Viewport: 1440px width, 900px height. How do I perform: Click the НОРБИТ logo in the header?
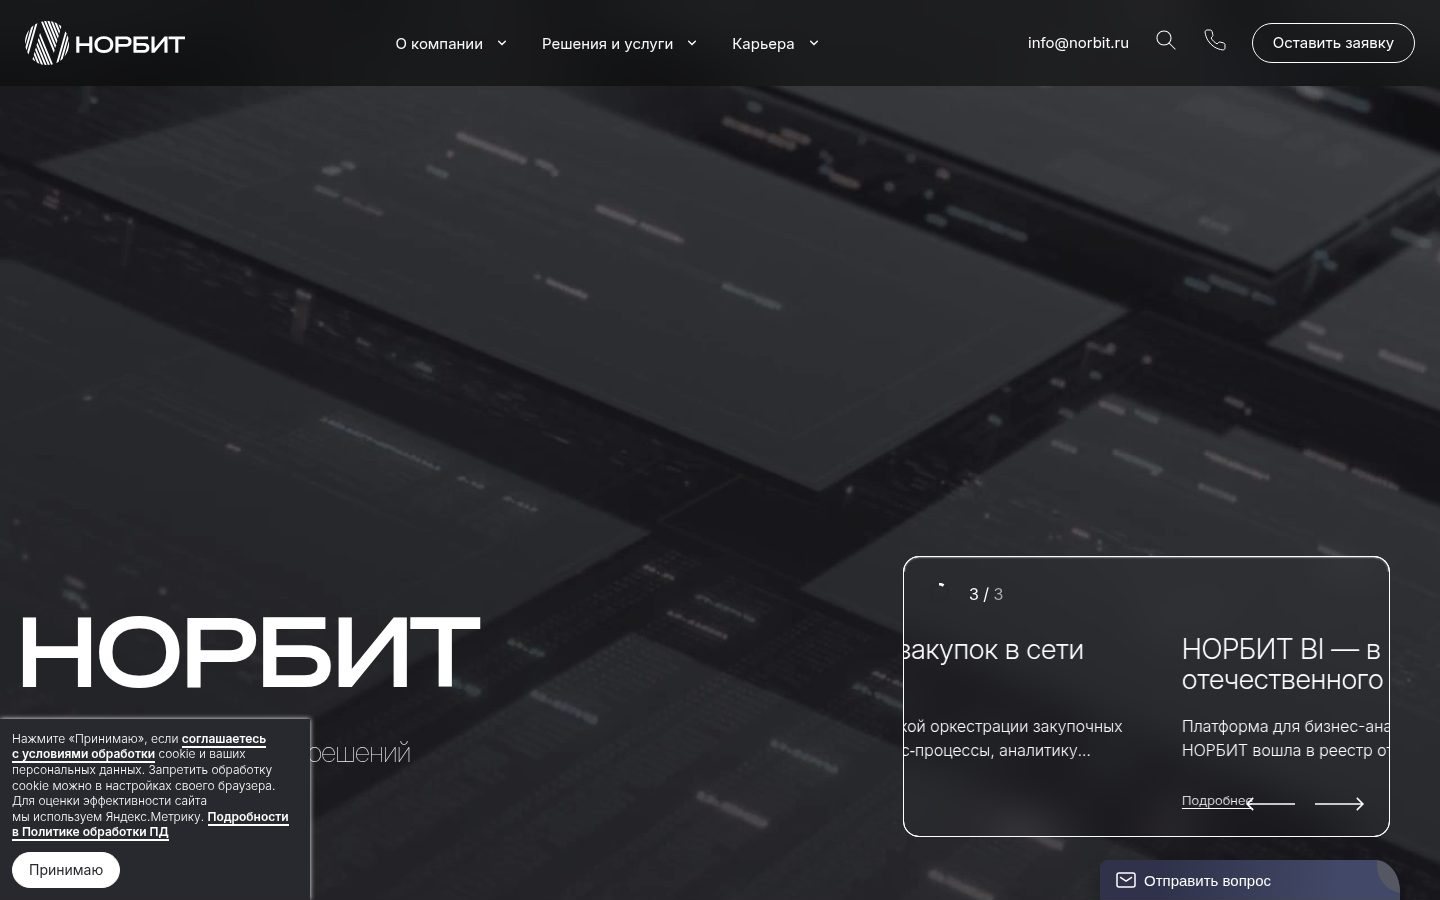[105, 43]
